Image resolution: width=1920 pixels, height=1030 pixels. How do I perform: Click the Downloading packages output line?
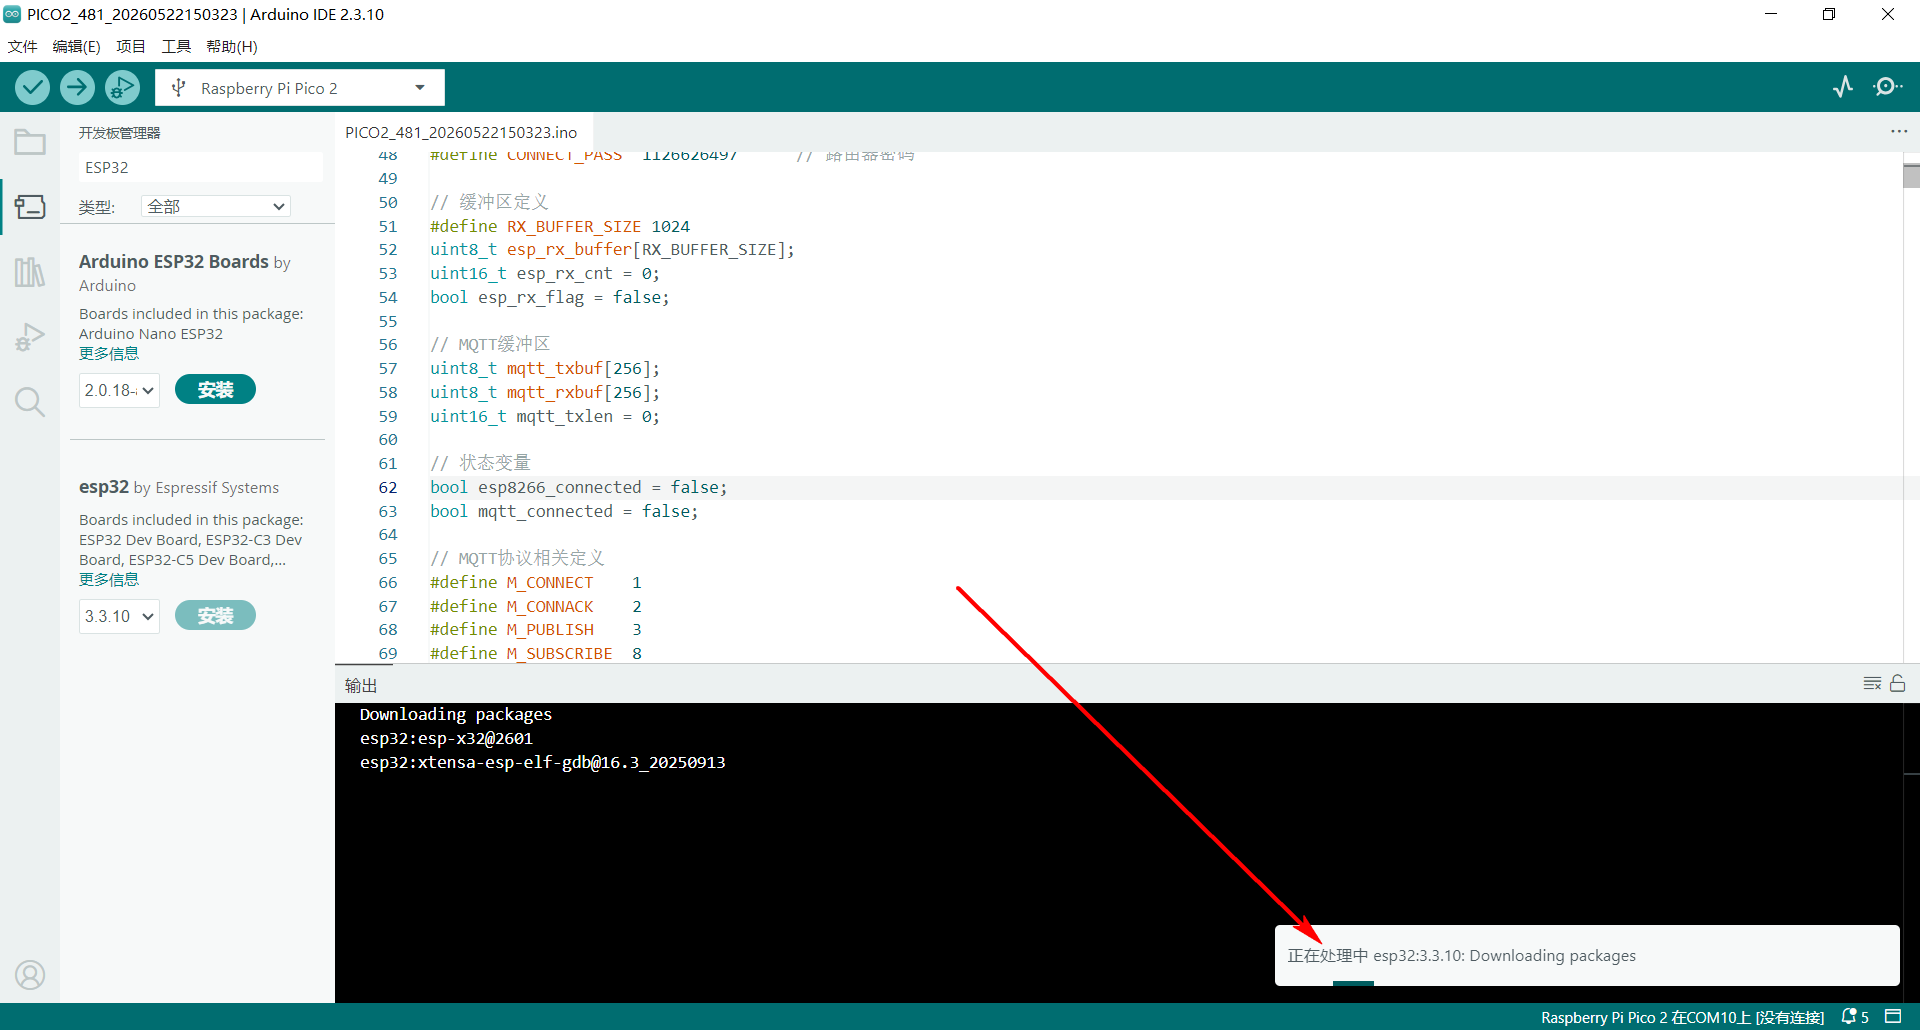(456, 714)
